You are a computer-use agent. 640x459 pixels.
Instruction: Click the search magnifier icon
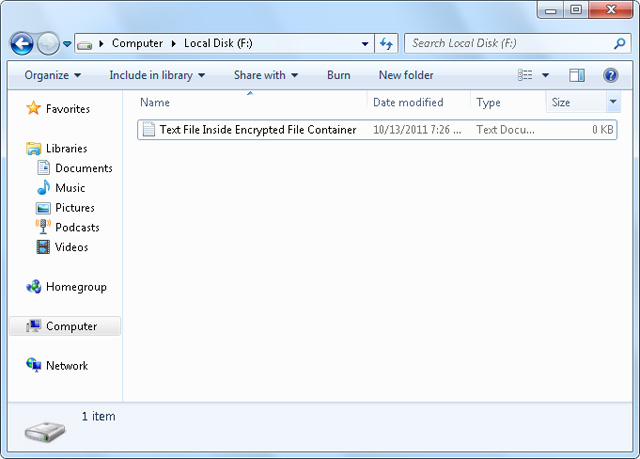click(620, 43)
